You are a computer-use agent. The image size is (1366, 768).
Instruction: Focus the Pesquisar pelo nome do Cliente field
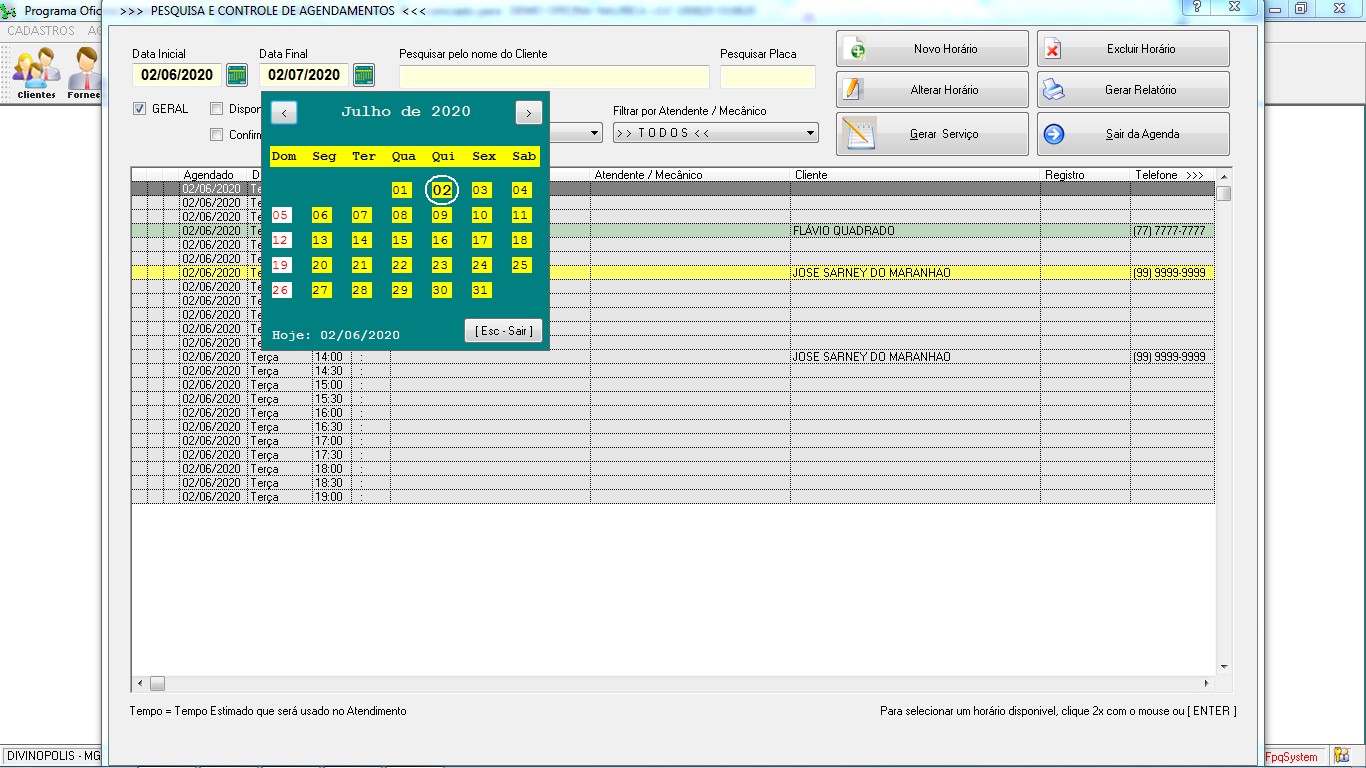(x=554, y=77)
